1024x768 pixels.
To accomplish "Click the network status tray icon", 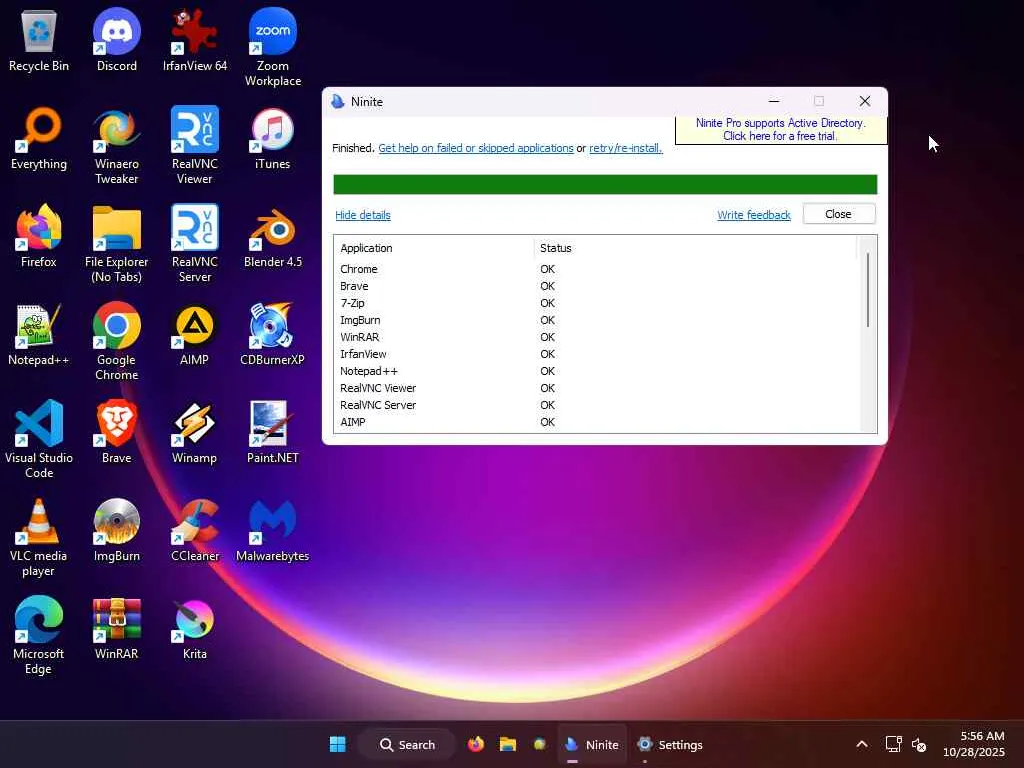I will (x=893, y=744).
